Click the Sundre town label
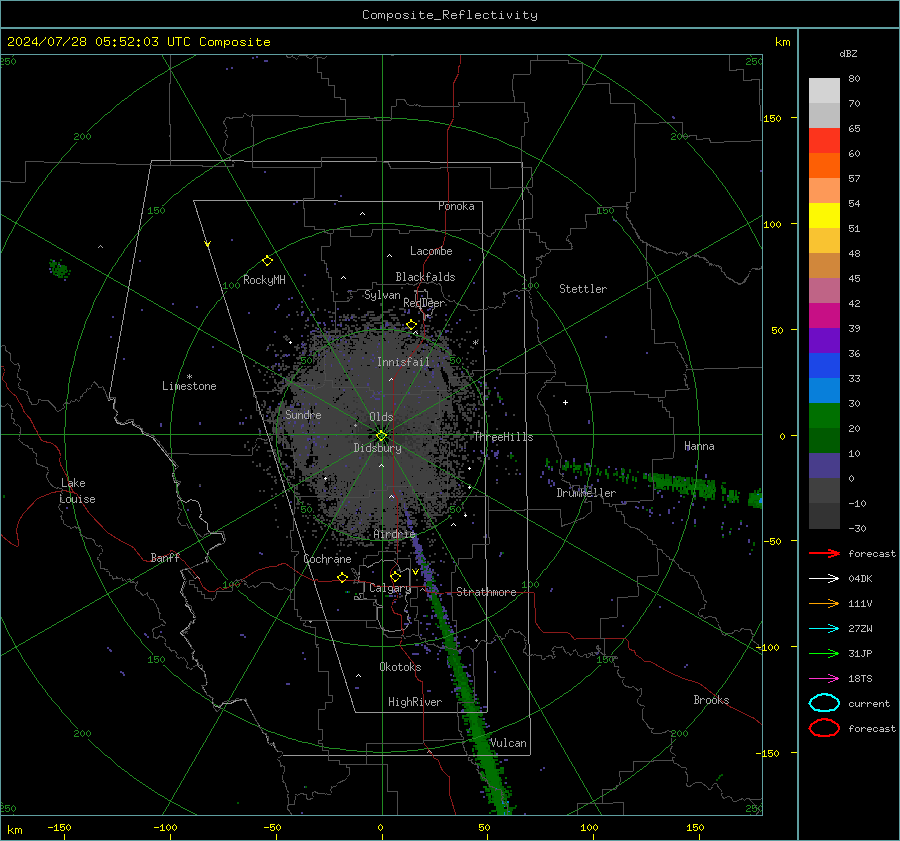 point(303,415)
